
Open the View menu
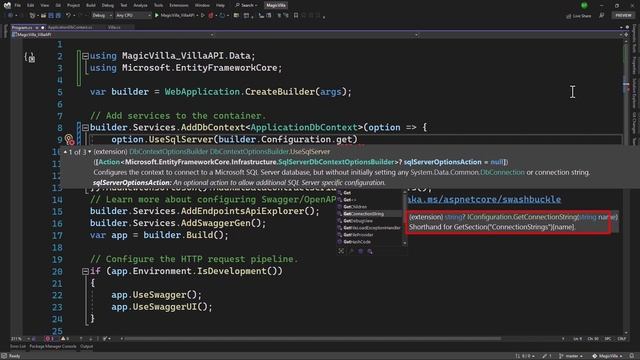click(44, 5)
